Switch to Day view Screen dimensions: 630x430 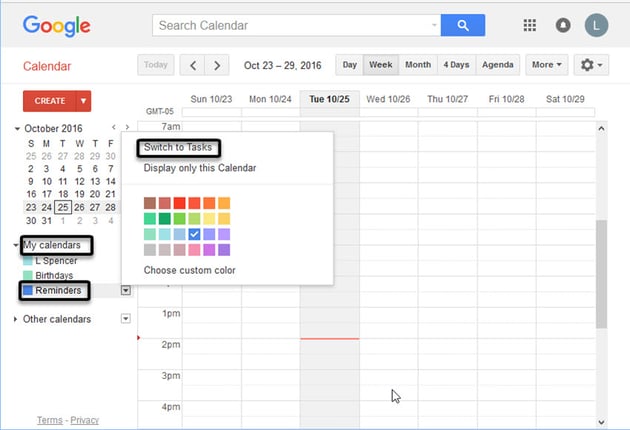click(x=350, y=65)
